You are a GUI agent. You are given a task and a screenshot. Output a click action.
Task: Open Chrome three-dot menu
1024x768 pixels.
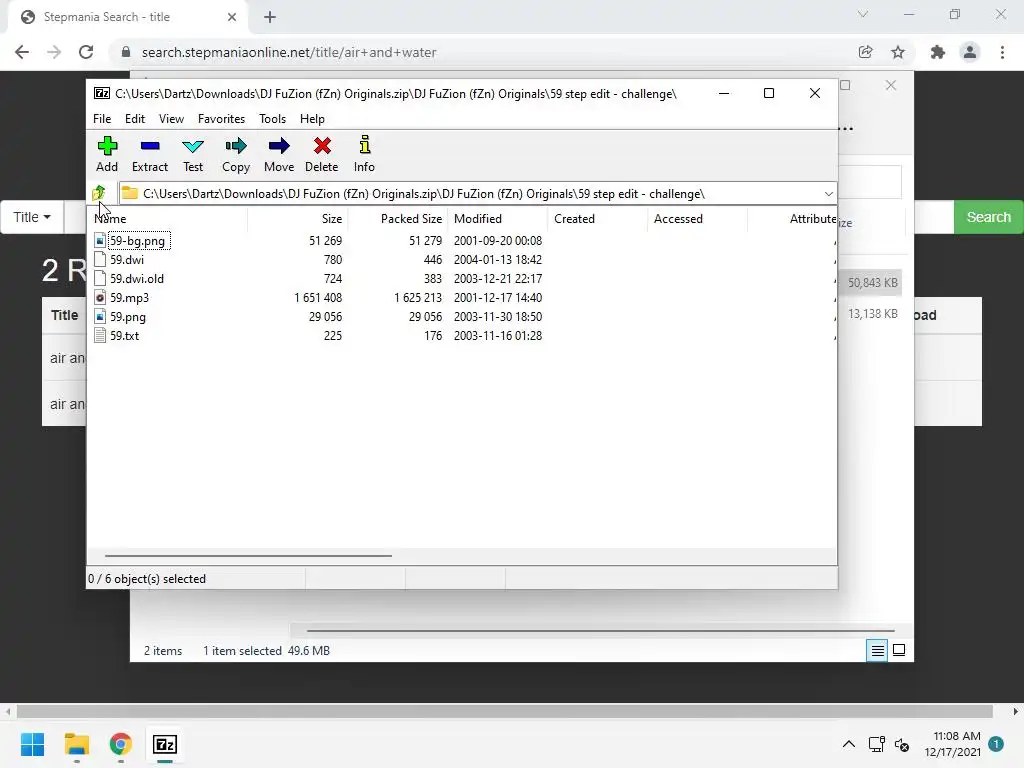1002,52
